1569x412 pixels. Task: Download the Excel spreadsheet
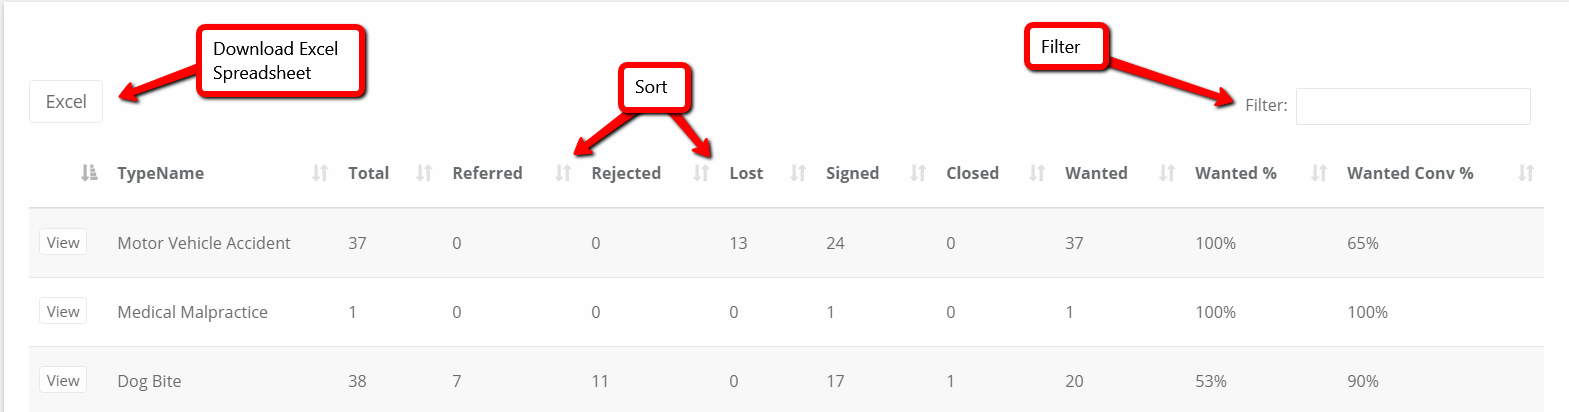click(x=66, y=102)
